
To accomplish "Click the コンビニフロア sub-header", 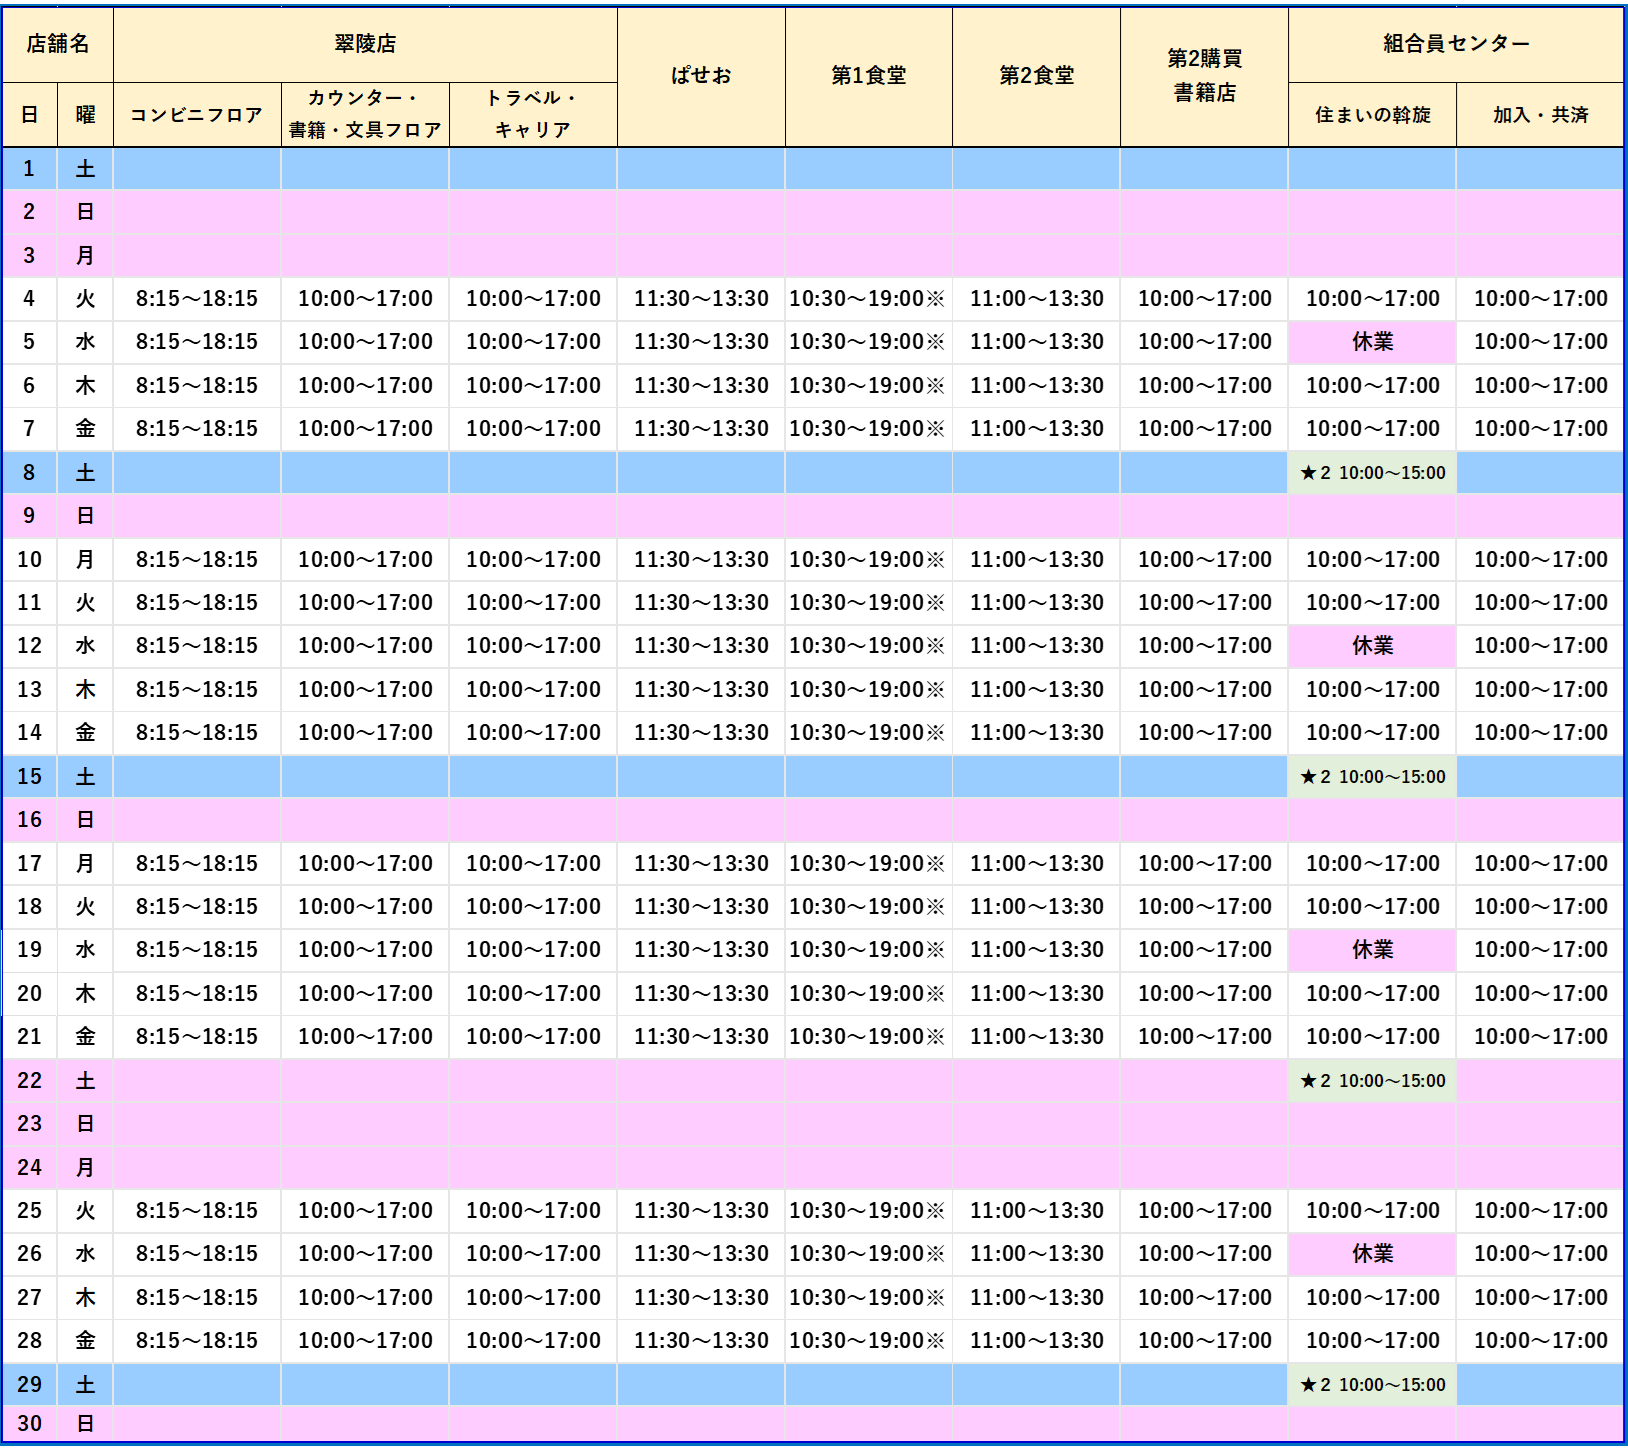I will pos(197,115).
